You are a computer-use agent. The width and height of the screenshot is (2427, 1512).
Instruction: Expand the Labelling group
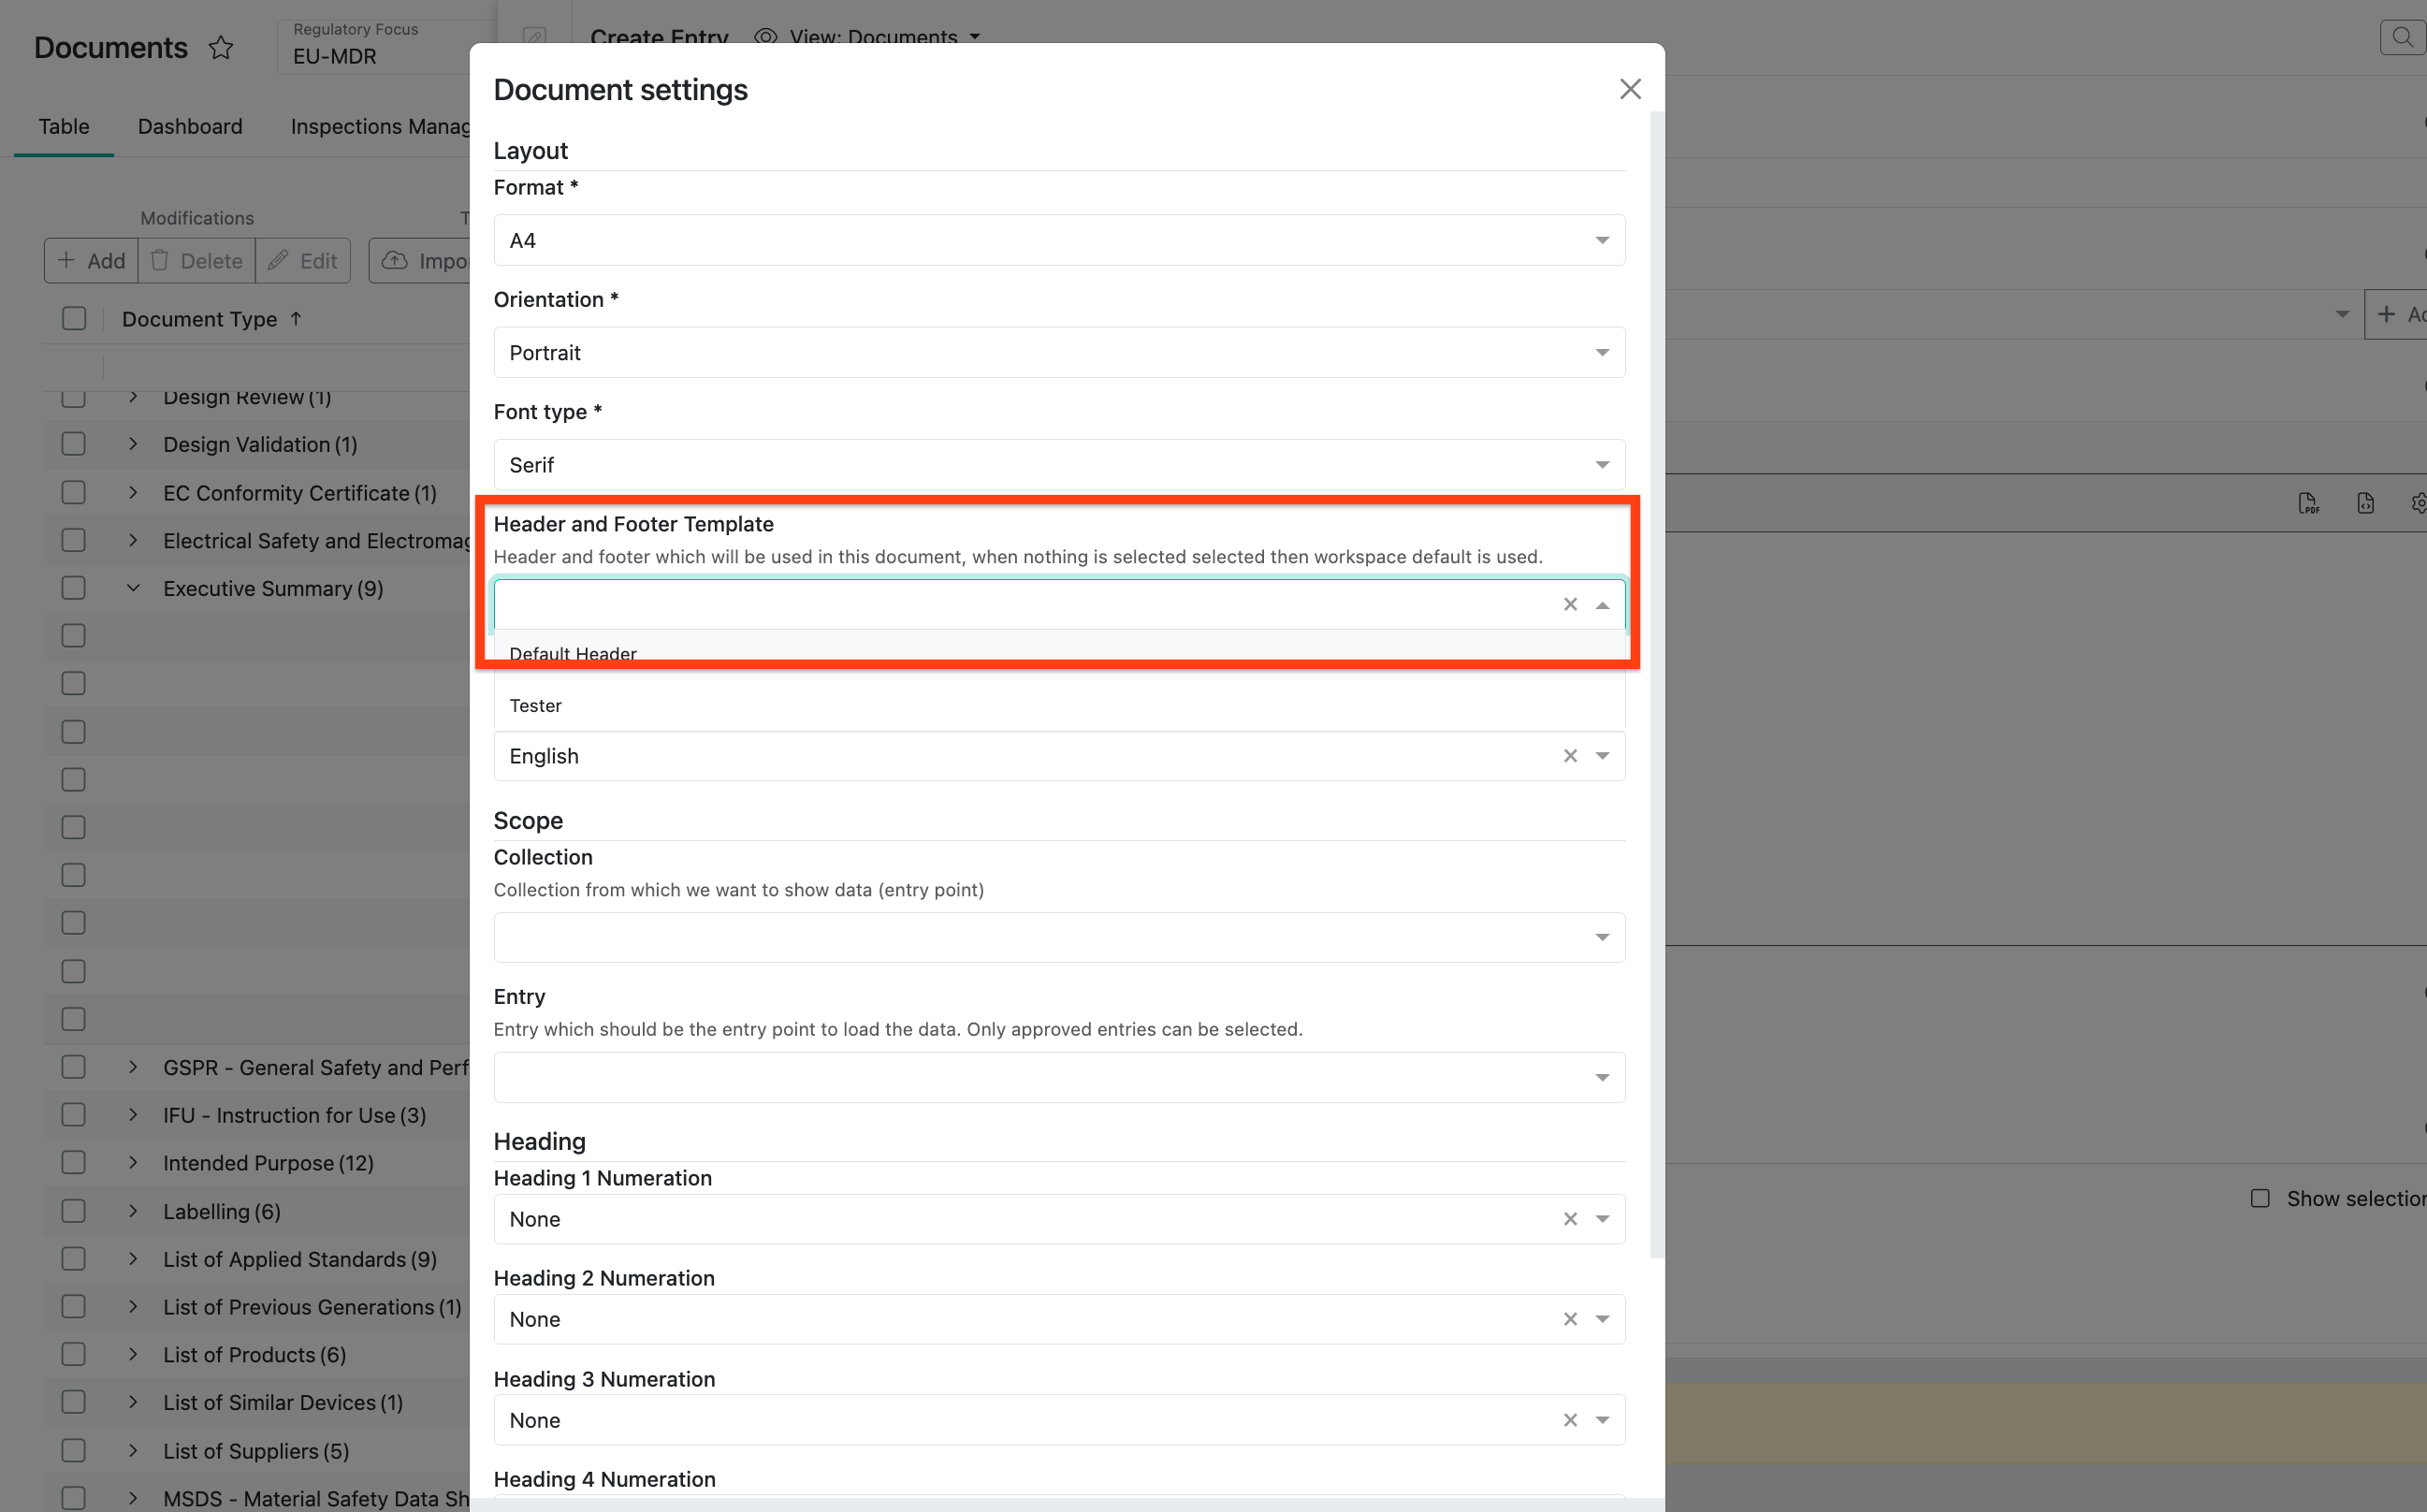pos(133,1211)
